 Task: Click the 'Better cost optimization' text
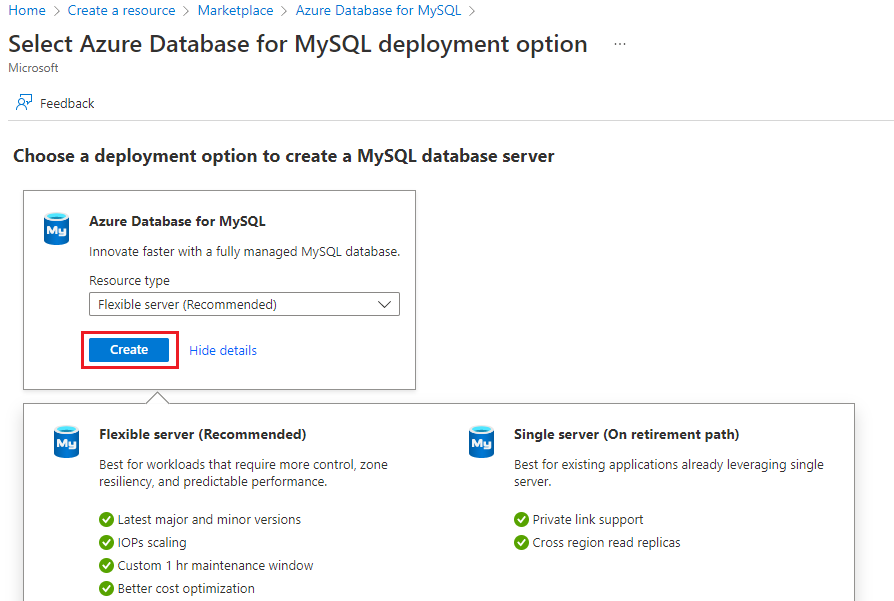click(186, 588)
